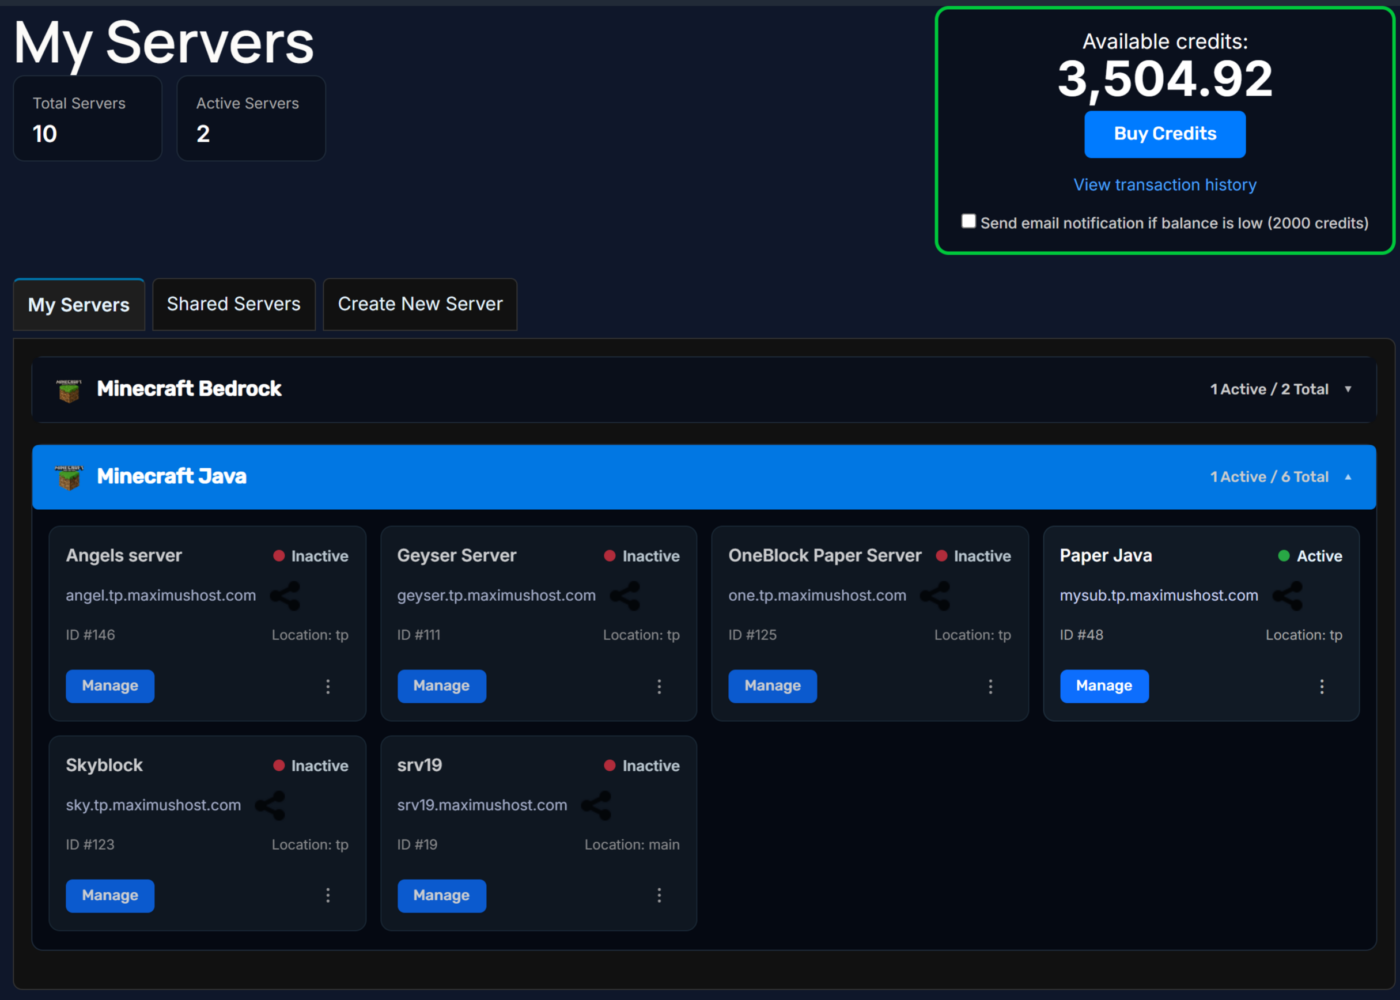Click the share icon on Angels server card

click(x=285, y=596)
